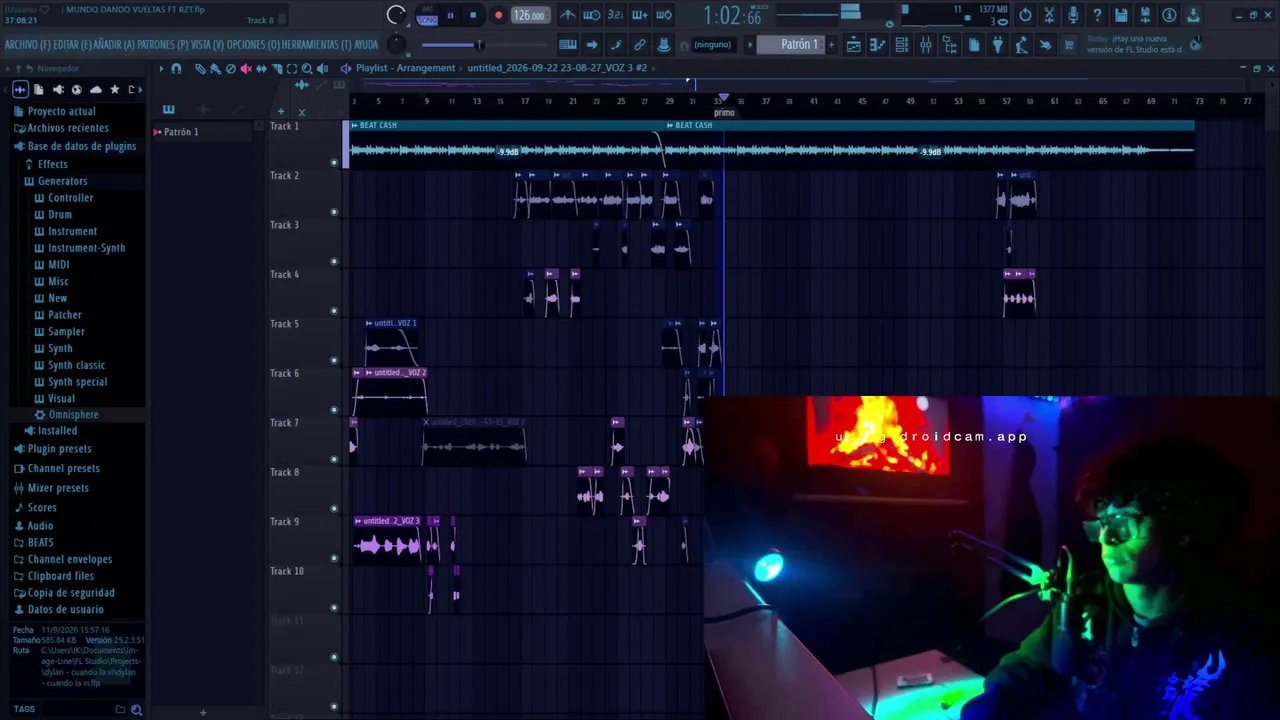
Task: Mute Track 5 with its green dot
Action: click(334, 360)
